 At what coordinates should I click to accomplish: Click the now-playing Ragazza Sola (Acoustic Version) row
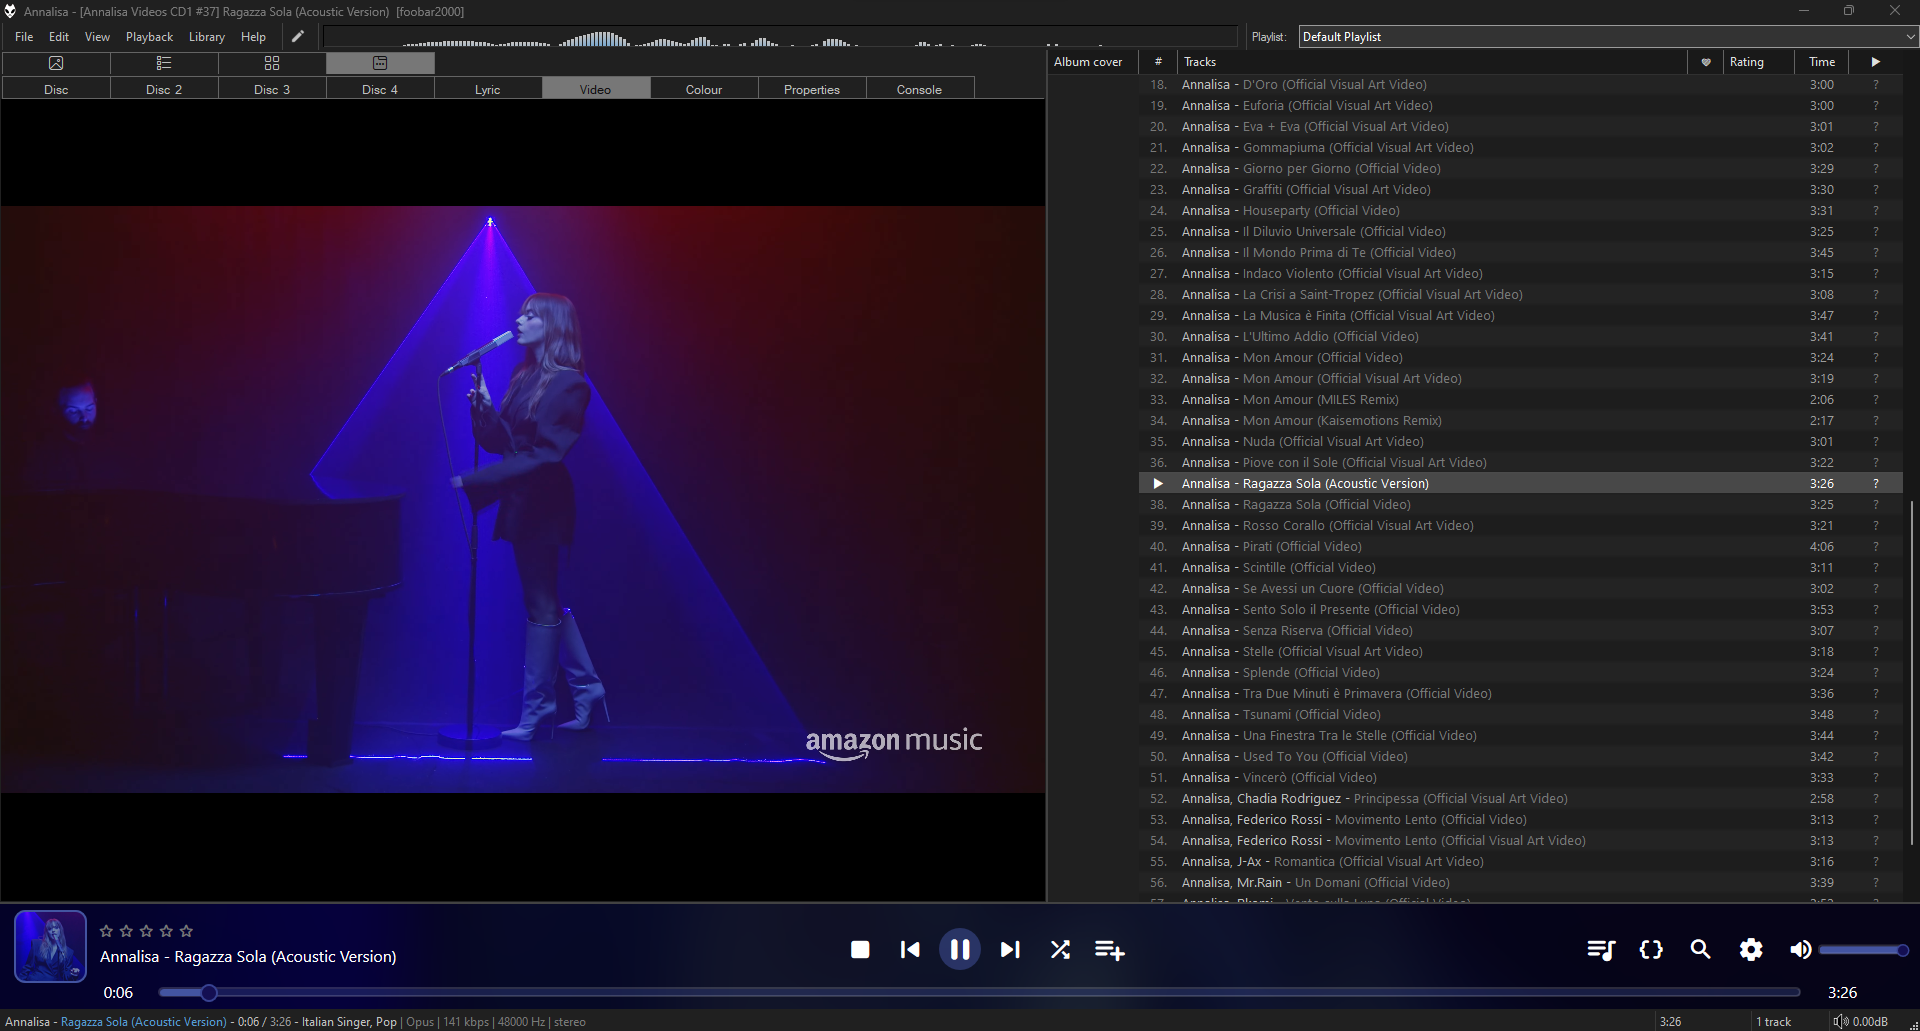pos(1520,484)
